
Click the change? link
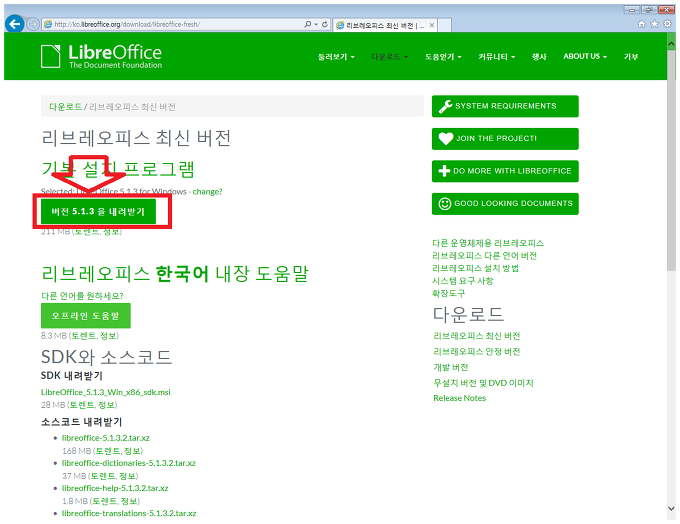(207, 192)
